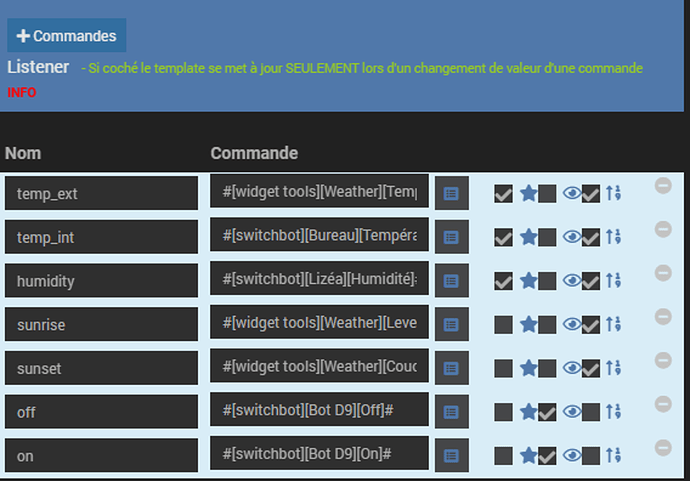The image size is (690, 481).
Task: Uncheck the listener checkbox for temp_int
Action: 503,237
